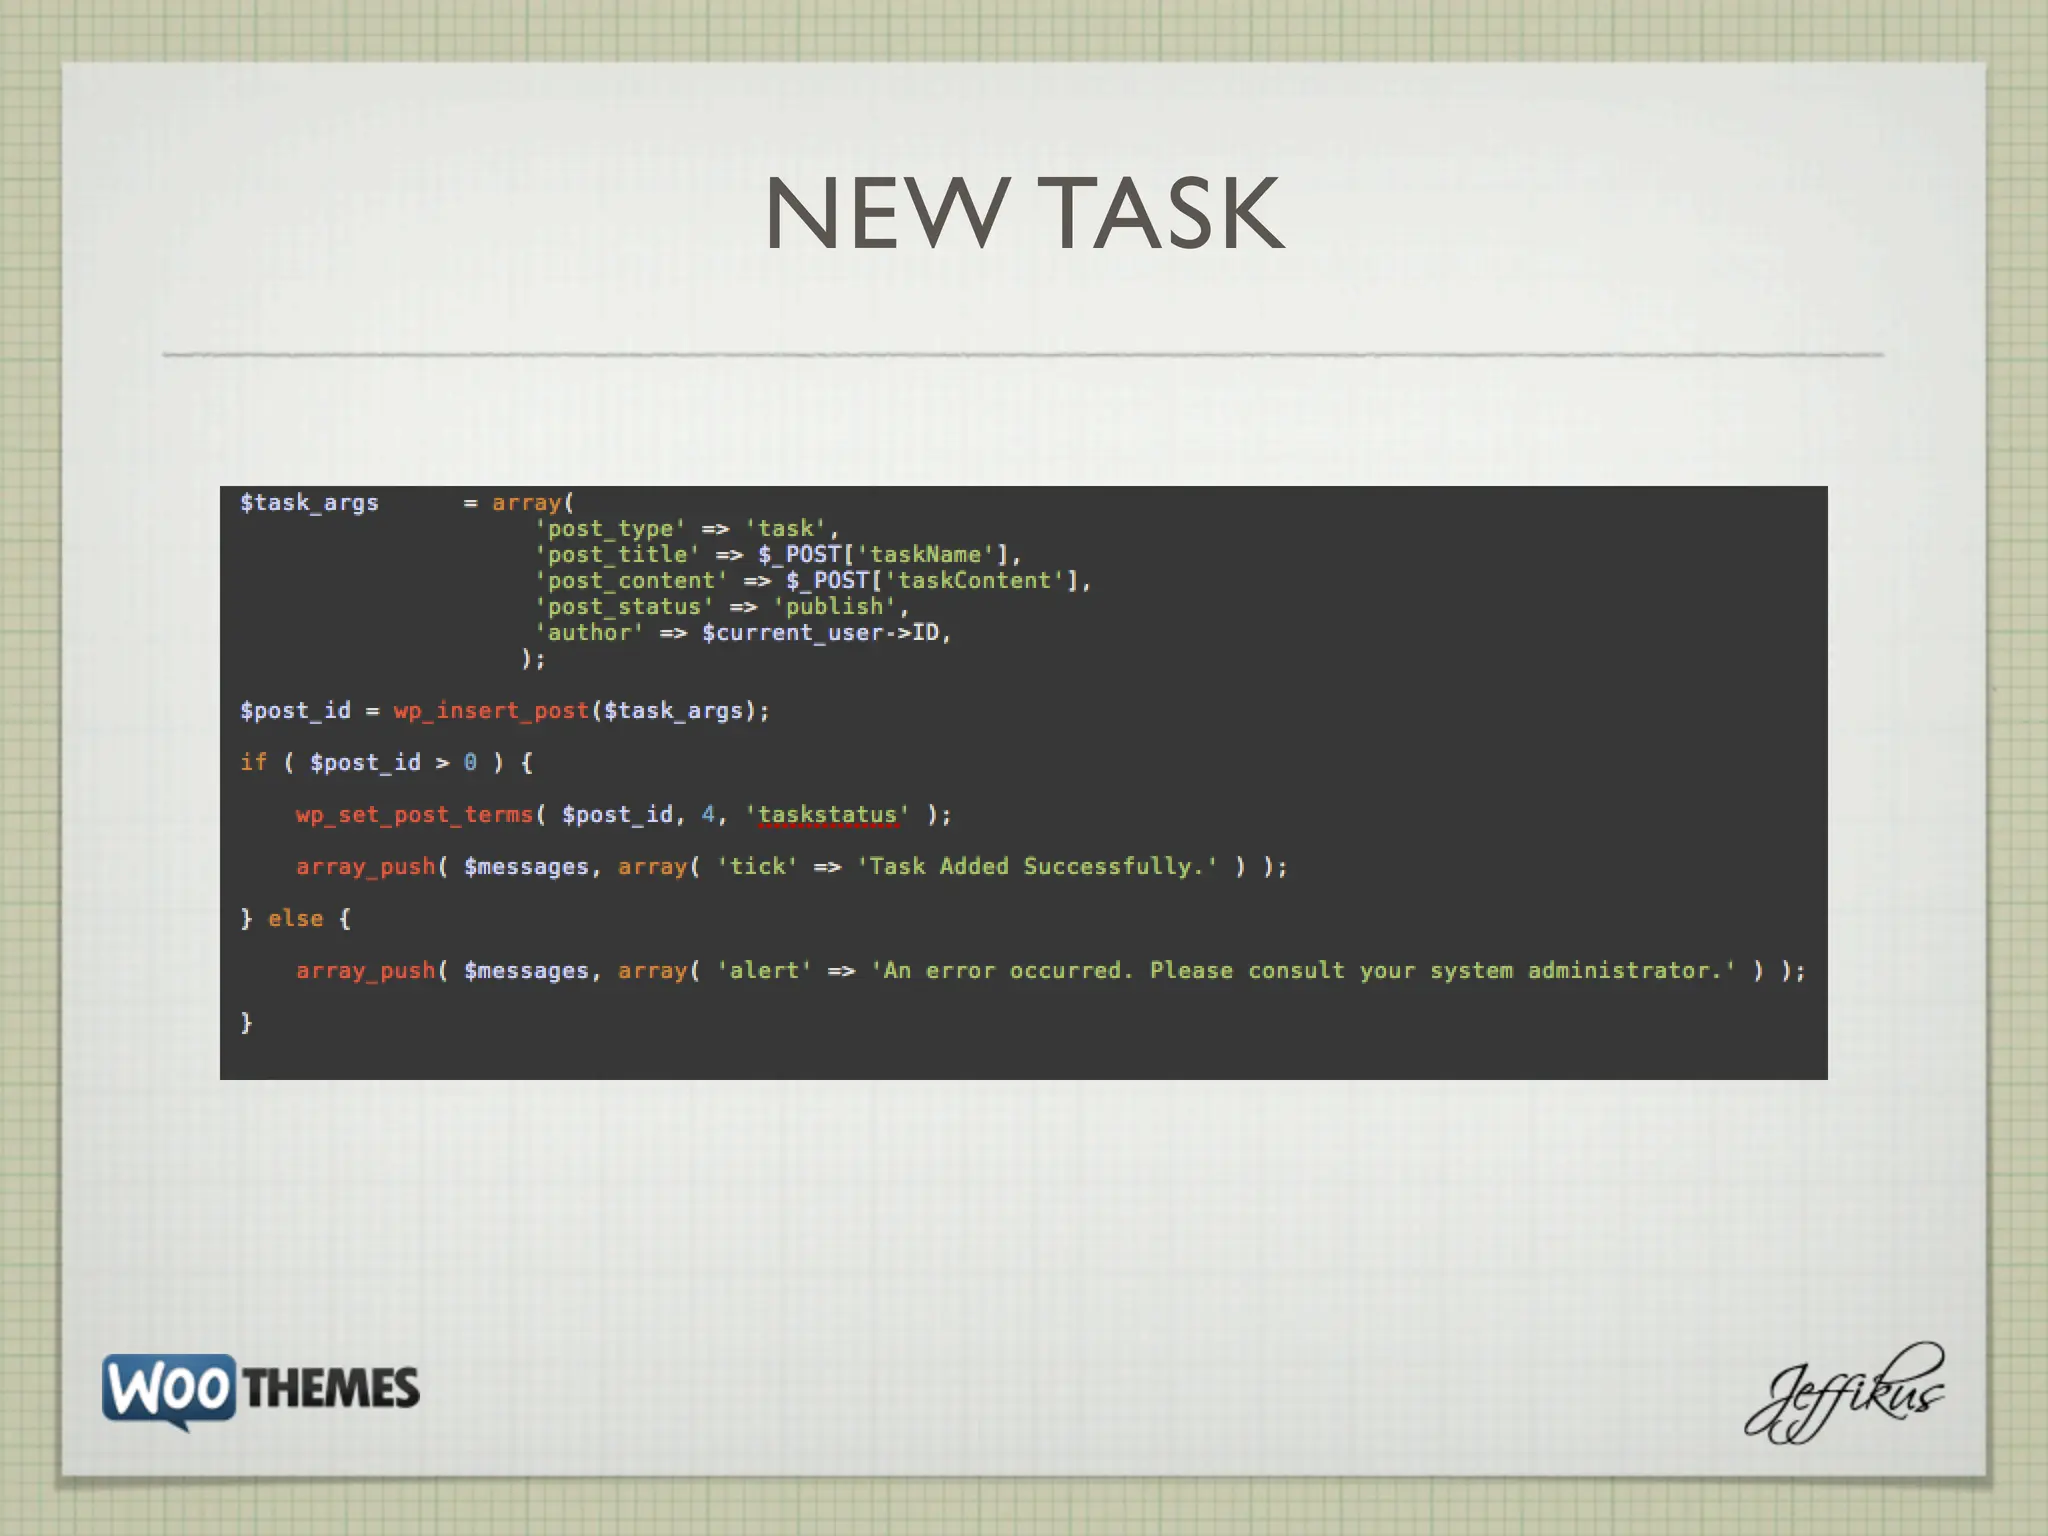Screen dimensions: 2048x1536
Task: Click the array_push call containing 'alert'
Action: pyautogui.click(x=1051, y=971)
